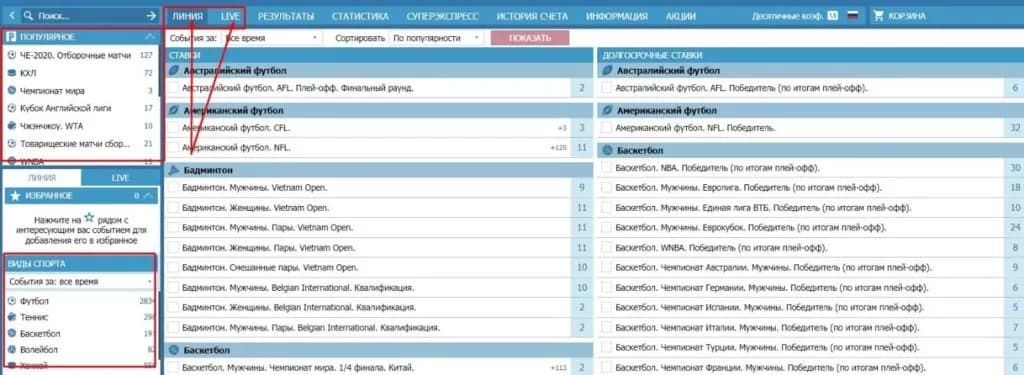Image resolution: width=1024 pixels, height=375 pixels.
Task: Click the volleyball icon beside Волейбол
Action: [x=12, y=350]
